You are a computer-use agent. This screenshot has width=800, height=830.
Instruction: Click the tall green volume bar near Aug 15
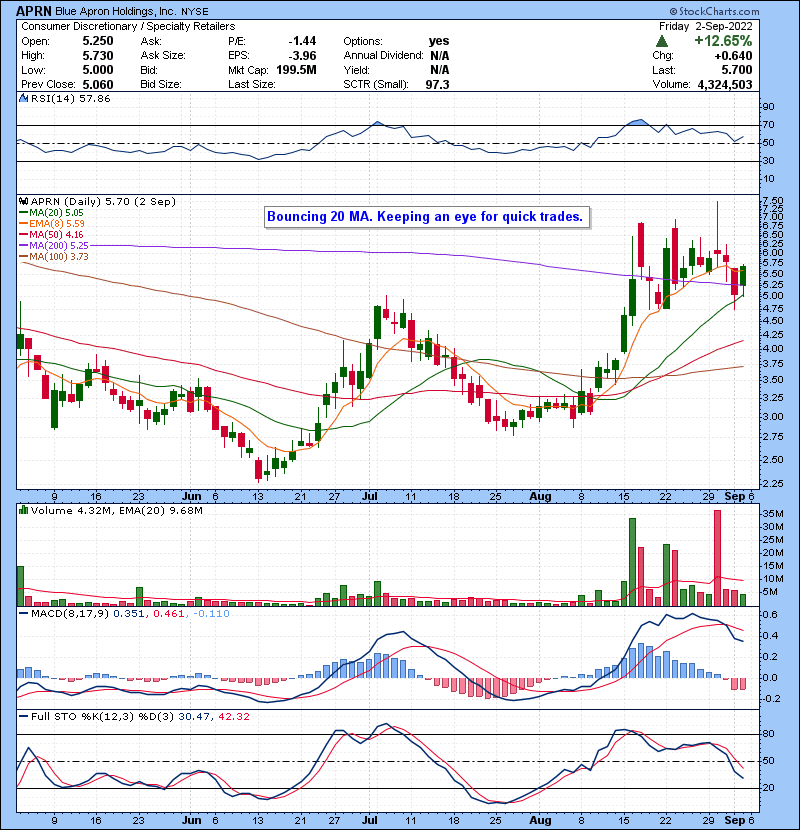pyautogui.click(x=632, y=562)
